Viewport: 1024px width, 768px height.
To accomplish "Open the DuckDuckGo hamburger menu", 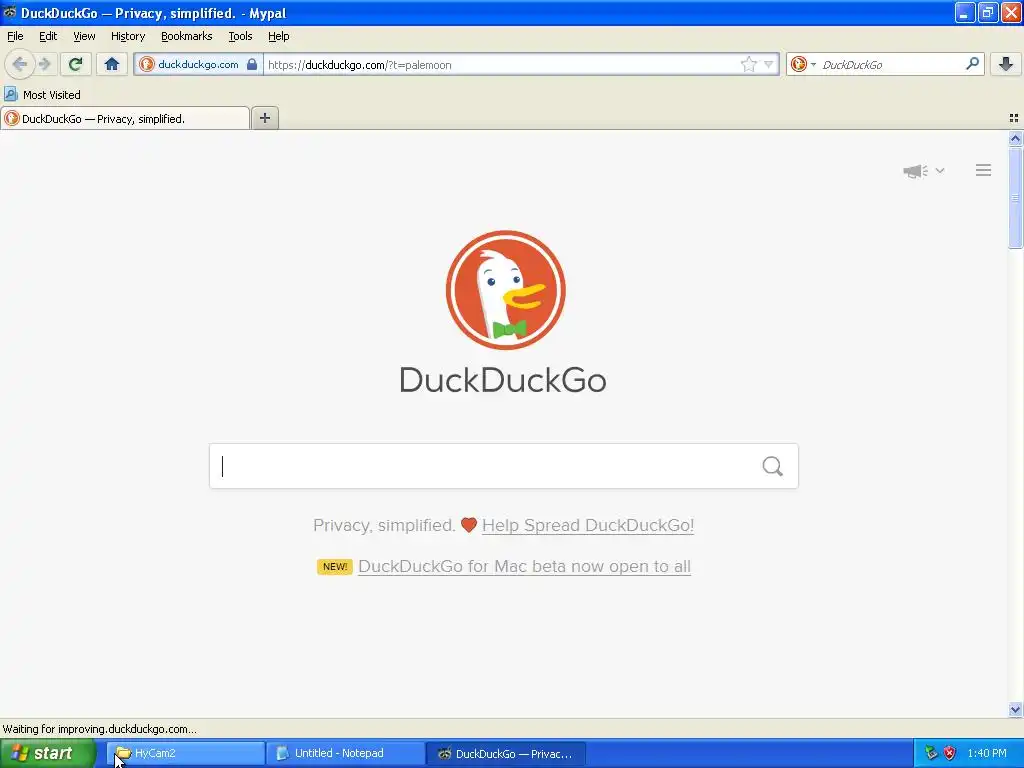I will (984, 170).
